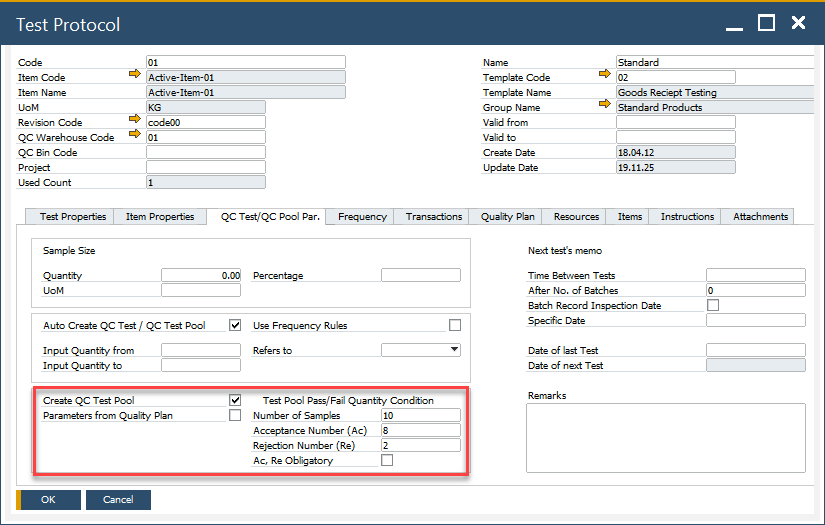Uncheck Create QC Test Pool checkbox

[235, 400]
